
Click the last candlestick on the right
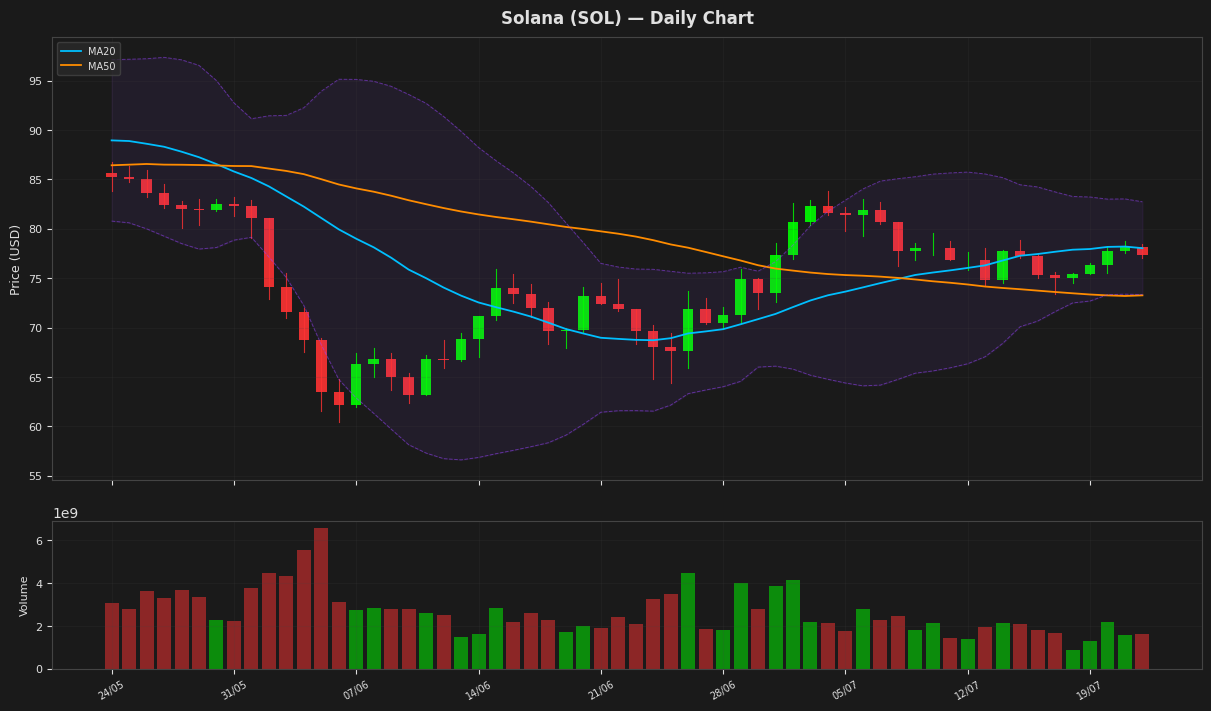(x=1142, y=251)
